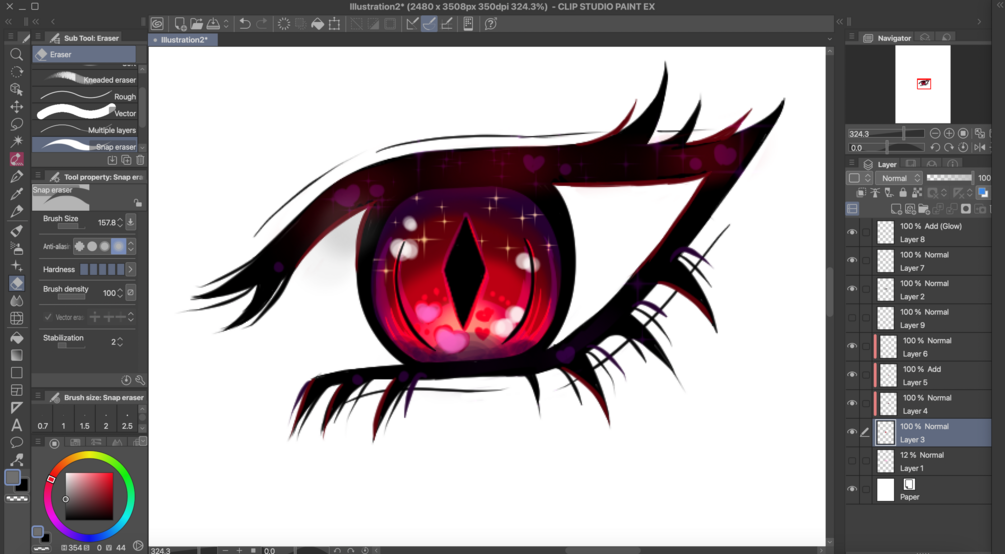This screenshot has height=554, width=1005.
Task: Open the palette color dropdown in Layer panel
Action: pos(860,178)
